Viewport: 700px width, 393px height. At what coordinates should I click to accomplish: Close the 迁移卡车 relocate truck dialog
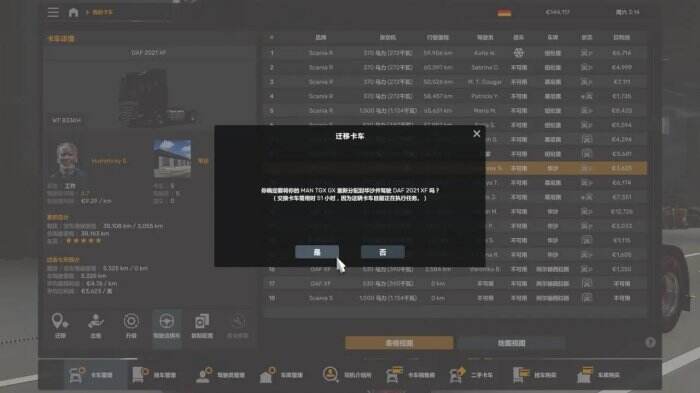pos(477,134)
